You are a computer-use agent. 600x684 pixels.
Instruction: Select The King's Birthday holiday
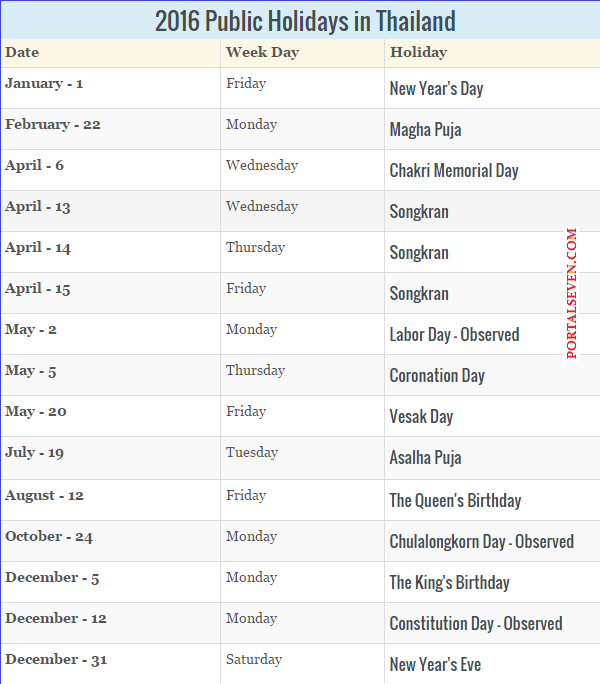449,582
